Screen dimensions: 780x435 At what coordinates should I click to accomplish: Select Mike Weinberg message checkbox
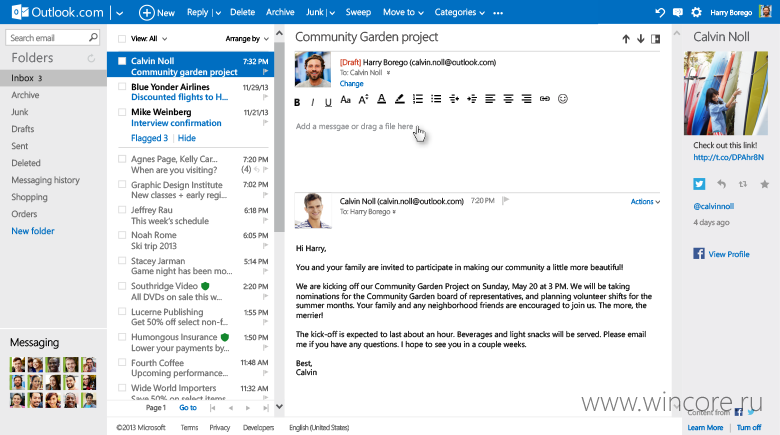pyautogui.click(x=122, y=112)
